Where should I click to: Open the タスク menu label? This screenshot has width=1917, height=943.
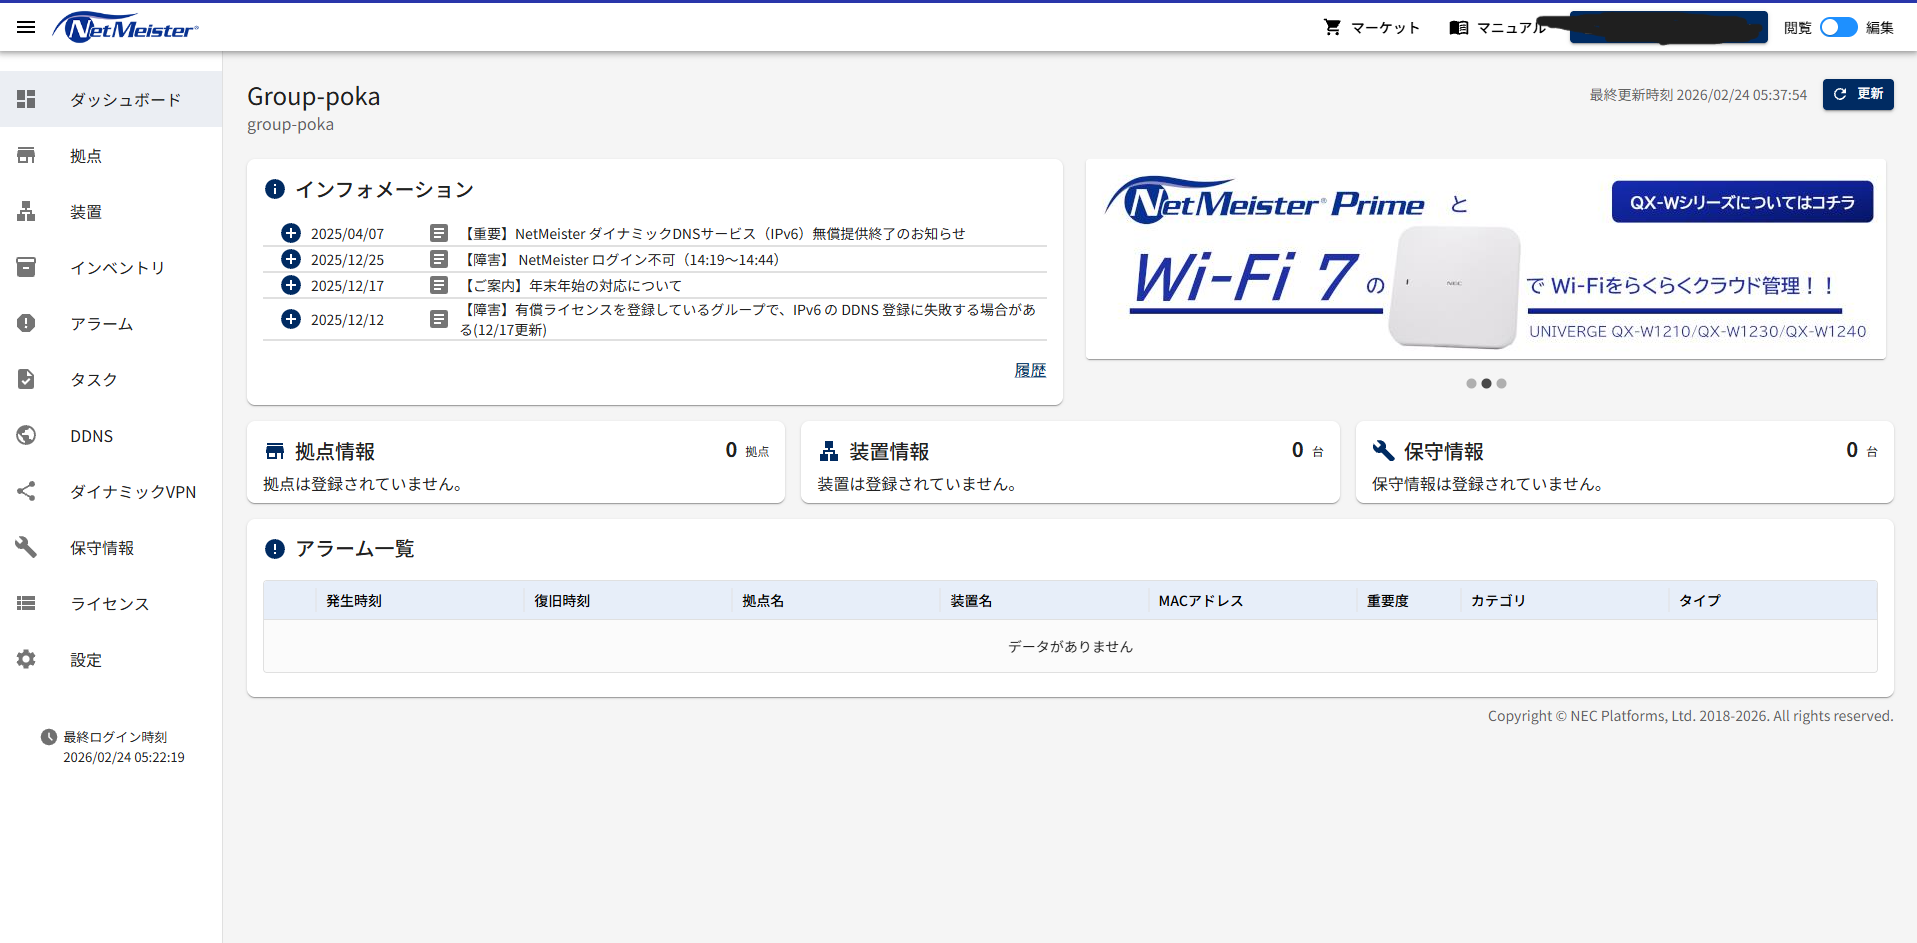coord(94,380)
